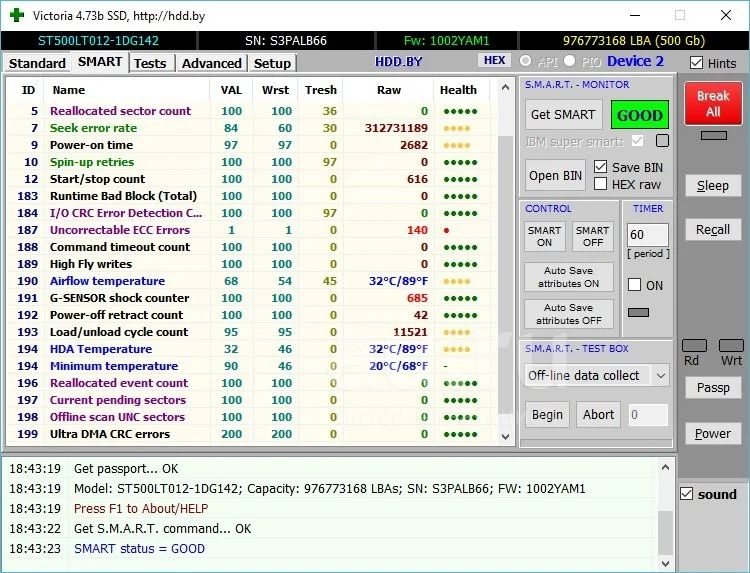Click Auto Save attributes OFF button
750x573 pixels.
[569, 314]
